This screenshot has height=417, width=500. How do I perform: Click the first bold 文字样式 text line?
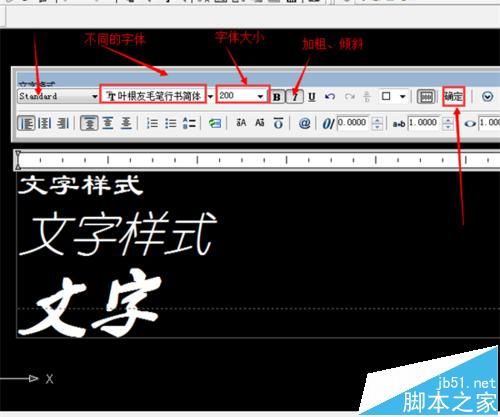[81, 186]
